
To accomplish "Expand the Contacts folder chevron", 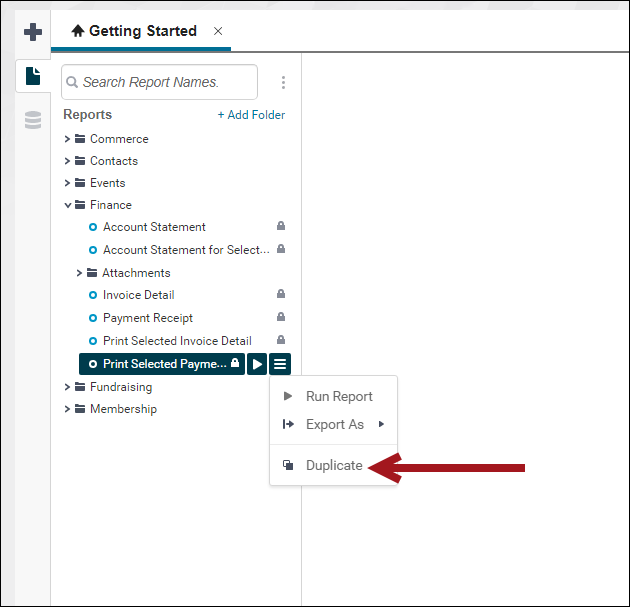I will 67,161.
